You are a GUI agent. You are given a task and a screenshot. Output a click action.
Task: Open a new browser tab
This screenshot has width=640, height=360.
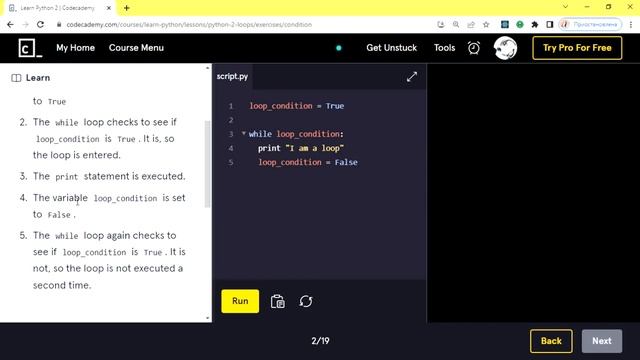tap(127, 8)
